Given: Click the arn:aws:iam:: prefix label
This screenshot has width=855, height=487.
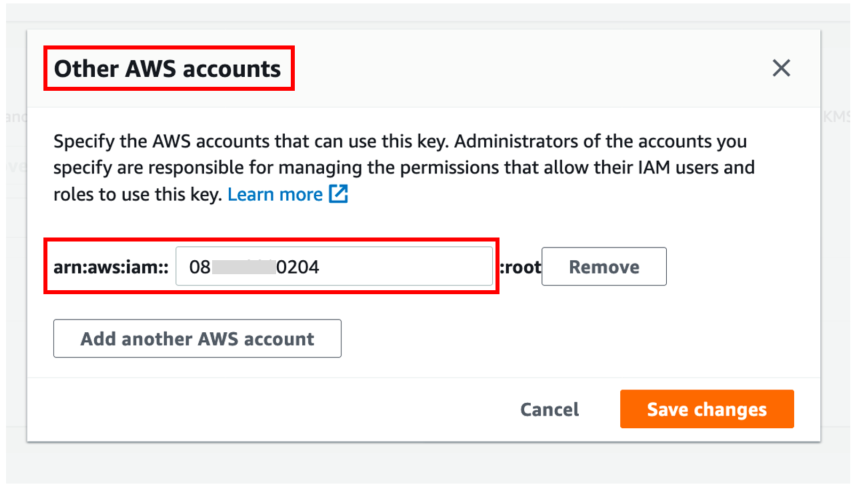Looking at the screenshot, I should pyautogui.click(x=111, y=267).
